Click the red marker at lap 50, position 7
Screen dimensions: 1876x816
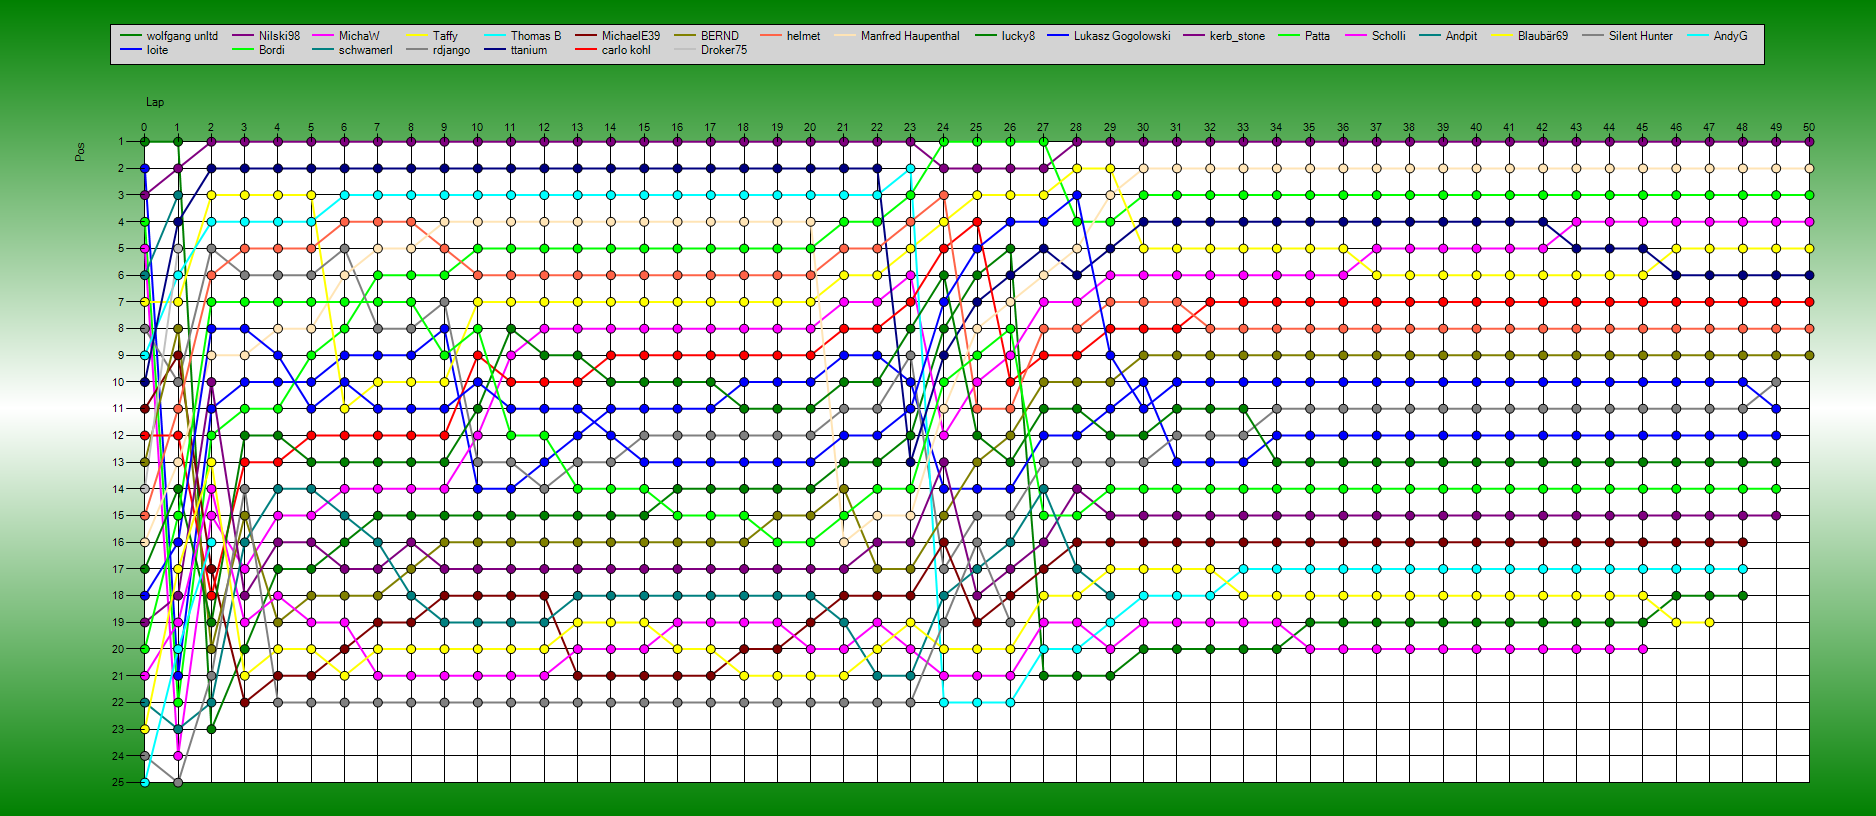[1809, 302]
